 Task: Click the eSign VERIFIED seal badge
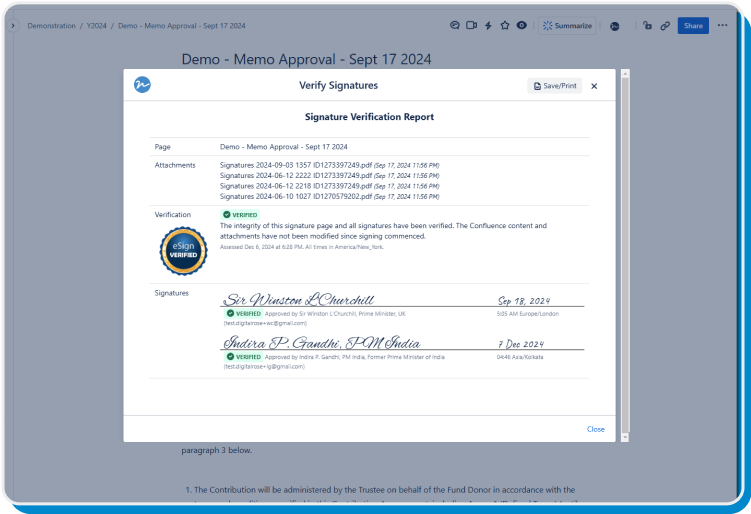(183, 251)
